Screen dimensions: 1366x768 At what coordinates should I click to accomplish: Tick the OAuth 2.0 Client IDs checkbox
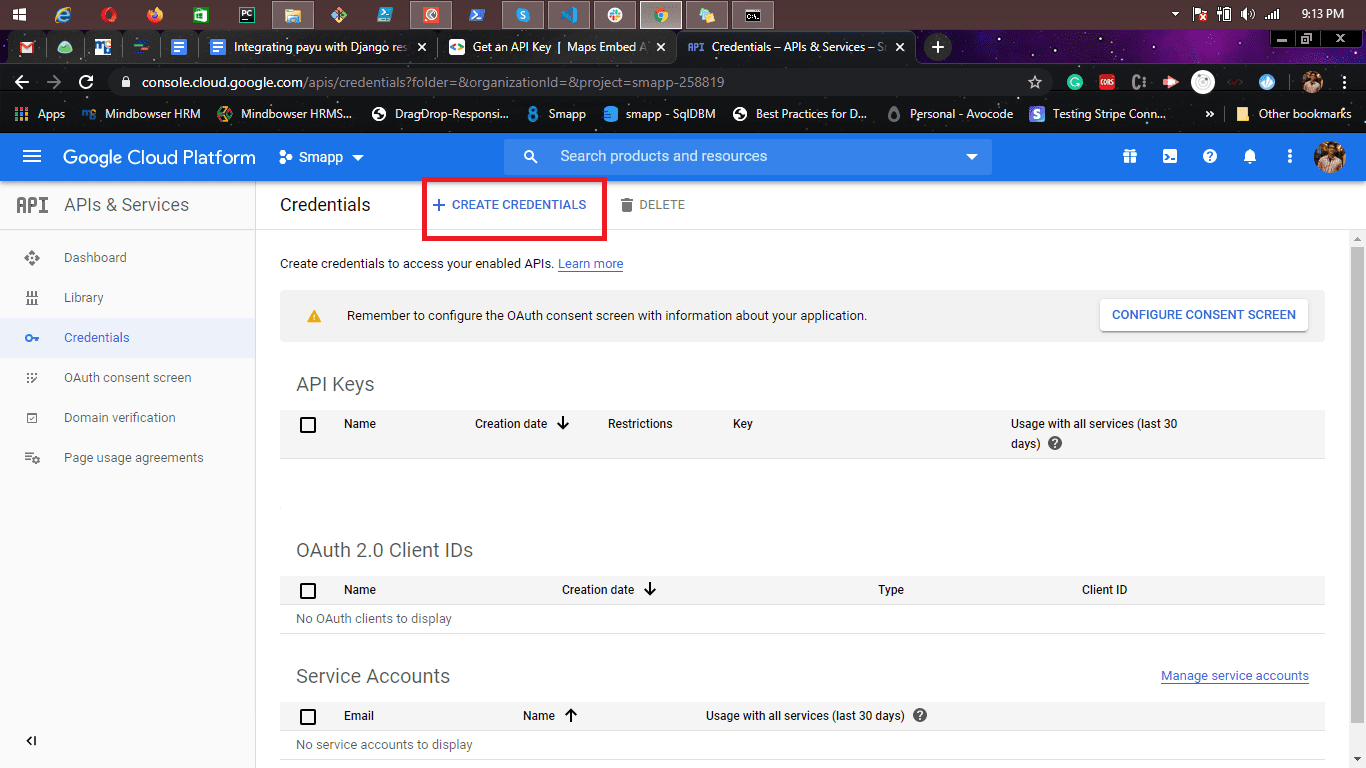(308, 591)
